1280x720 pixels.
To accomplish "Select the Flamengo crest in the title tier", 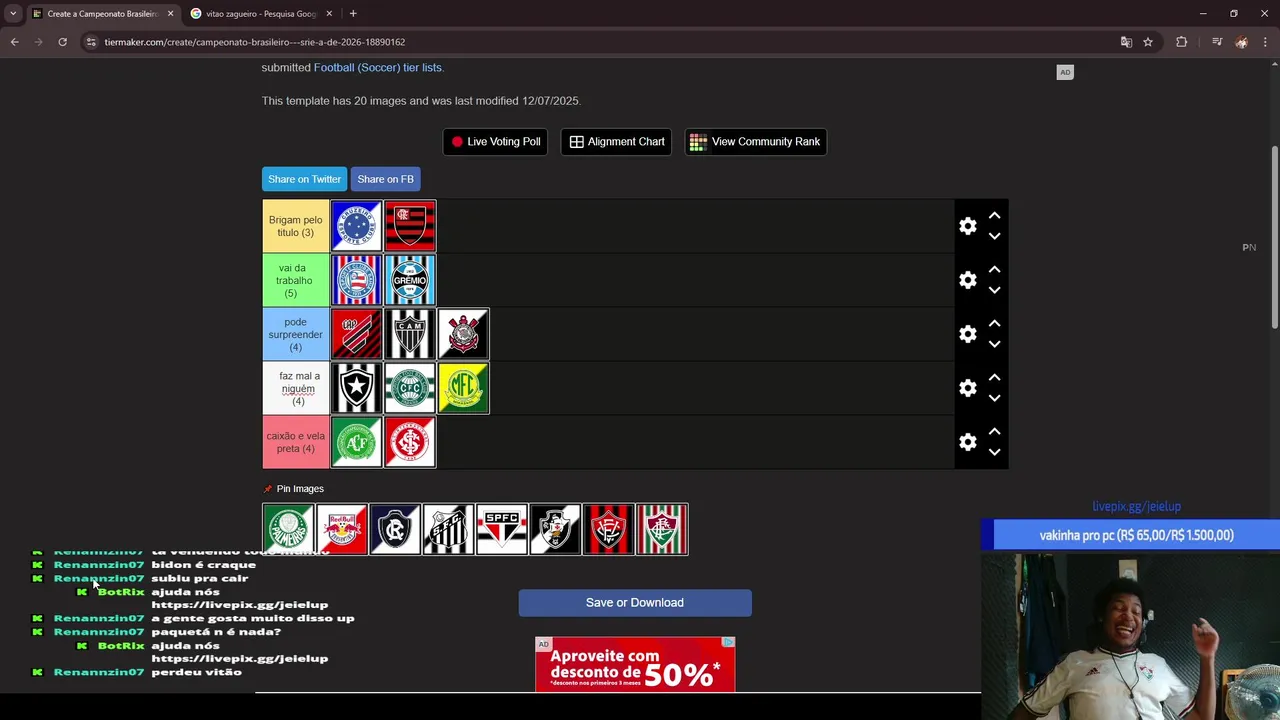I will pos(410,226).
